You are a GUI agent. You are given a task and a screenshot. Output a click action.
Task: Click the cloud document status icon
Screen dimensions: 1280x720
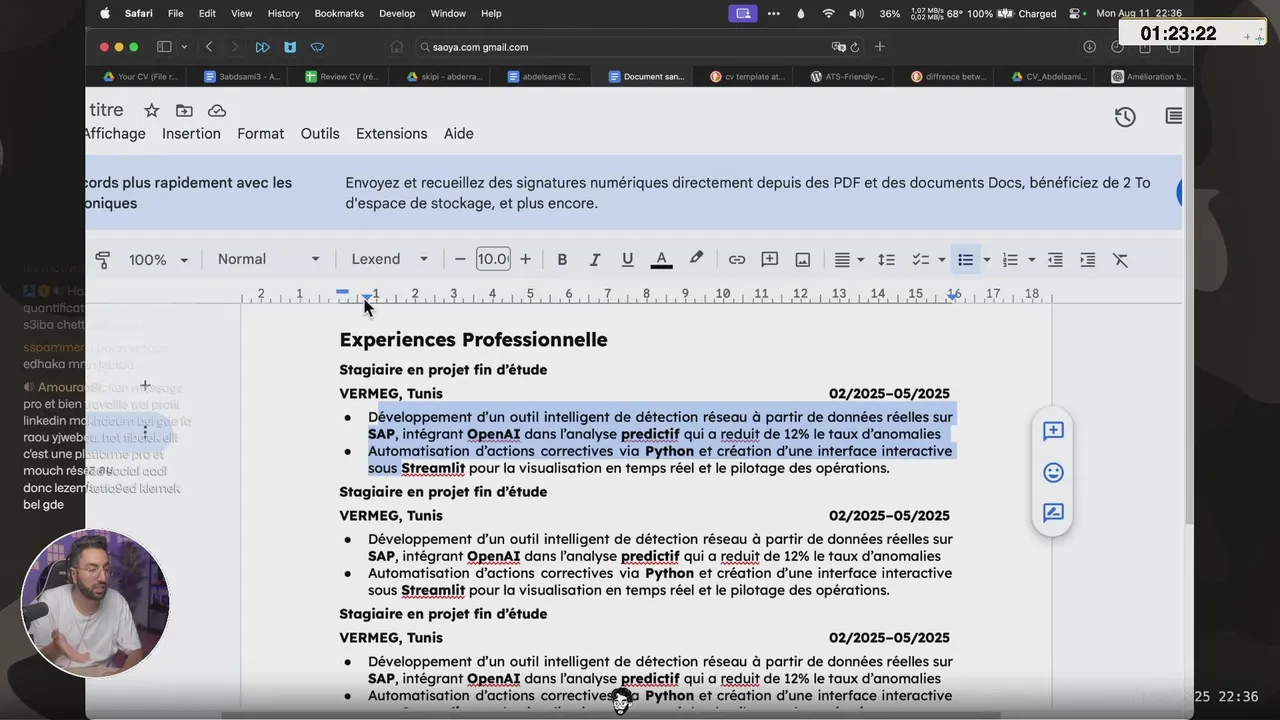(217, 111)
